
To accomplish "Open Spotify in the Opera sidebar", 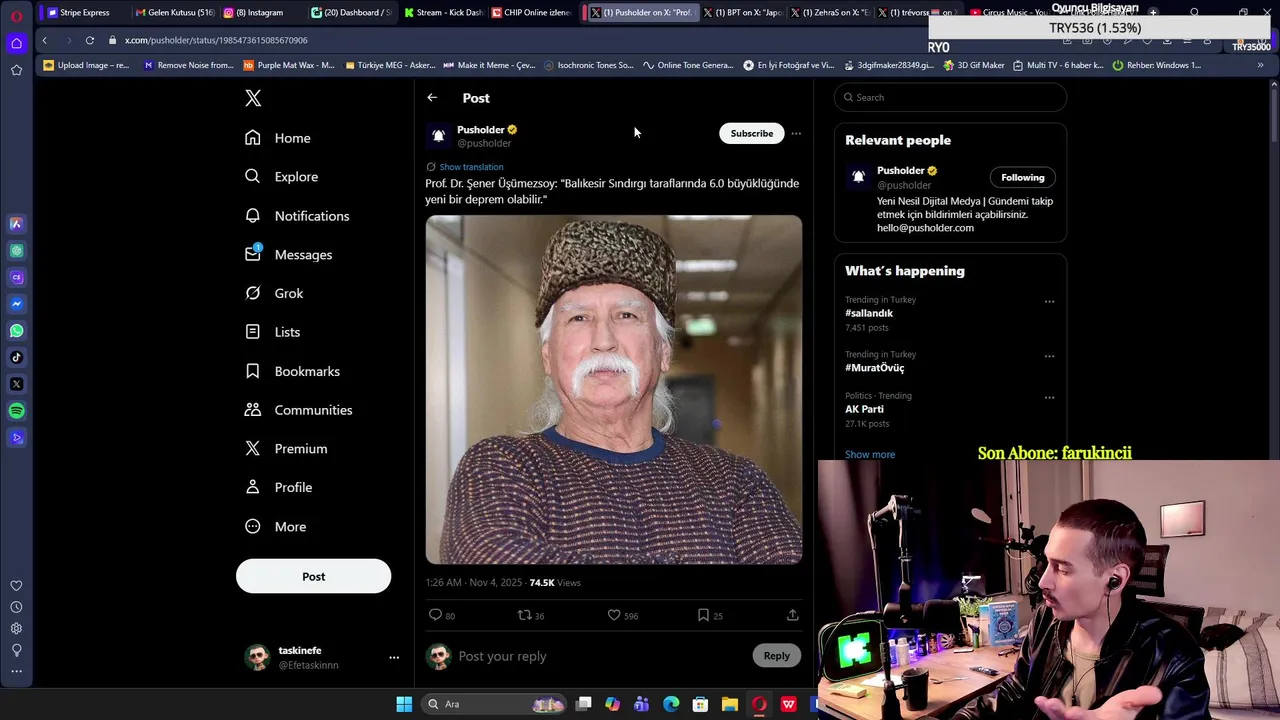I will [x=16, y=411].
